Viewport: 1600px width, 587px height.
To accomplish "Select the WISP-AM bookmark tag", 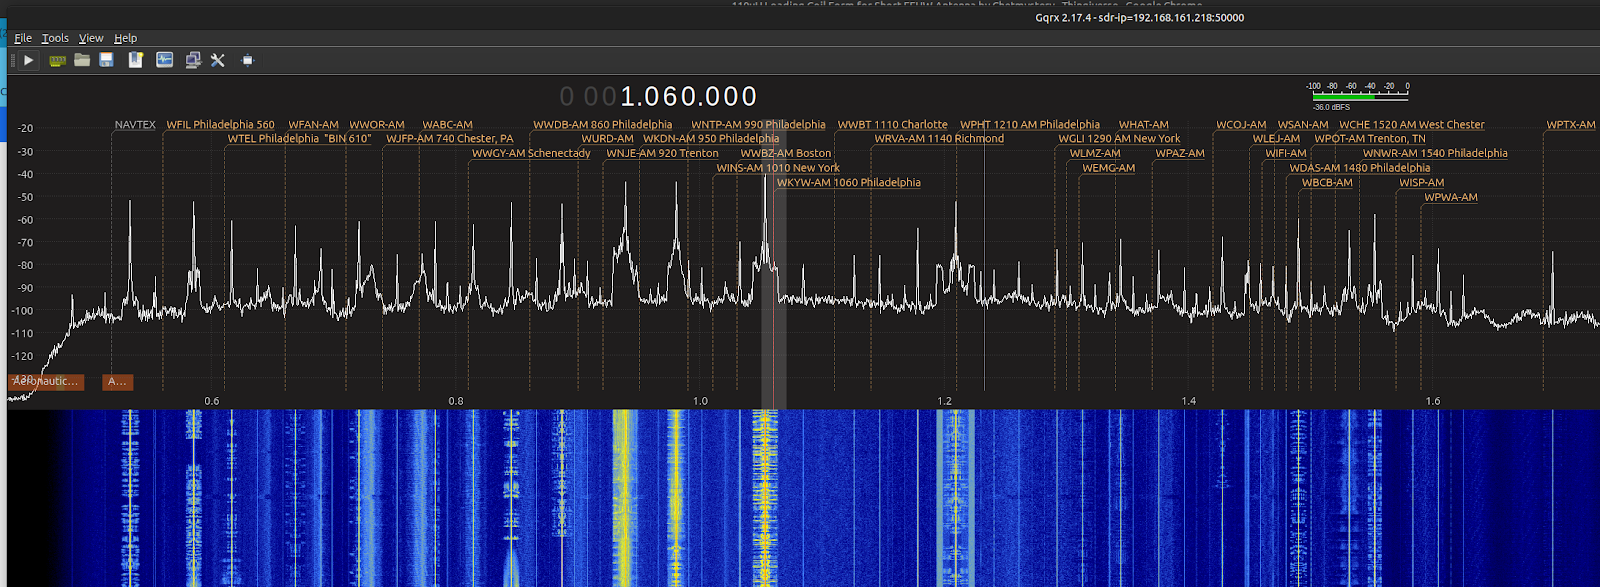I will (1421, 183).
